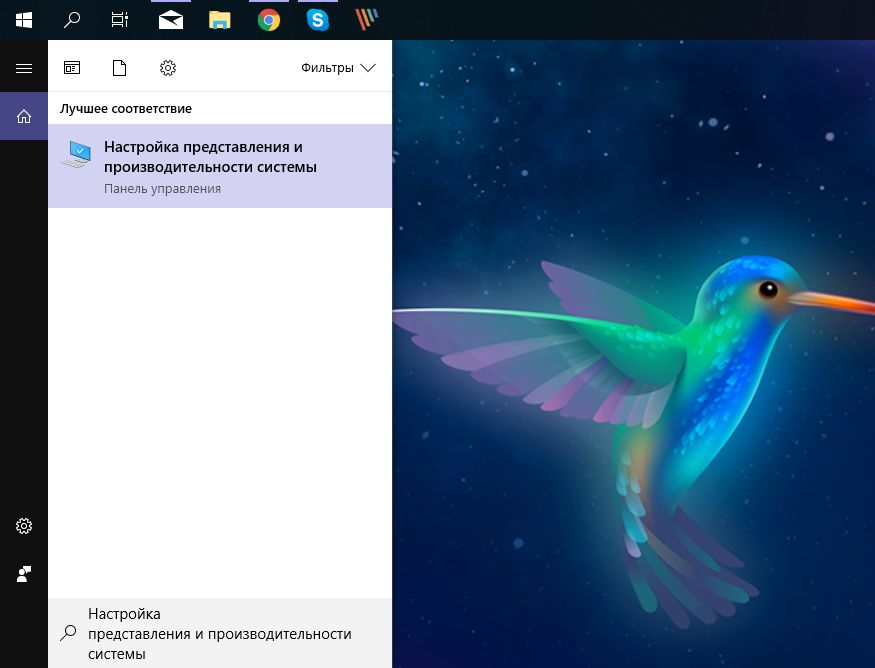Viewport: 875px width, 668px height.
Task: Select the Documents search filter icon
Action: [119, 68]
